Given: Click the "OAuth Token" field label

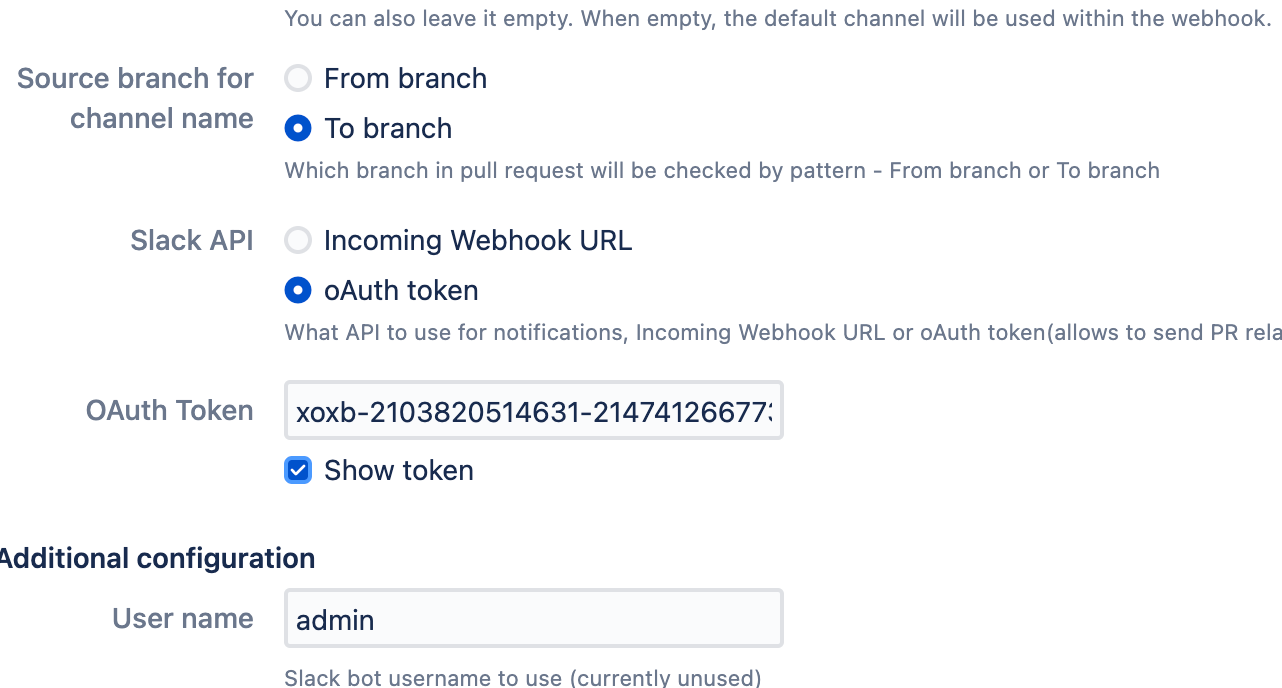Looking at the screenshot, I should [170, 410].
